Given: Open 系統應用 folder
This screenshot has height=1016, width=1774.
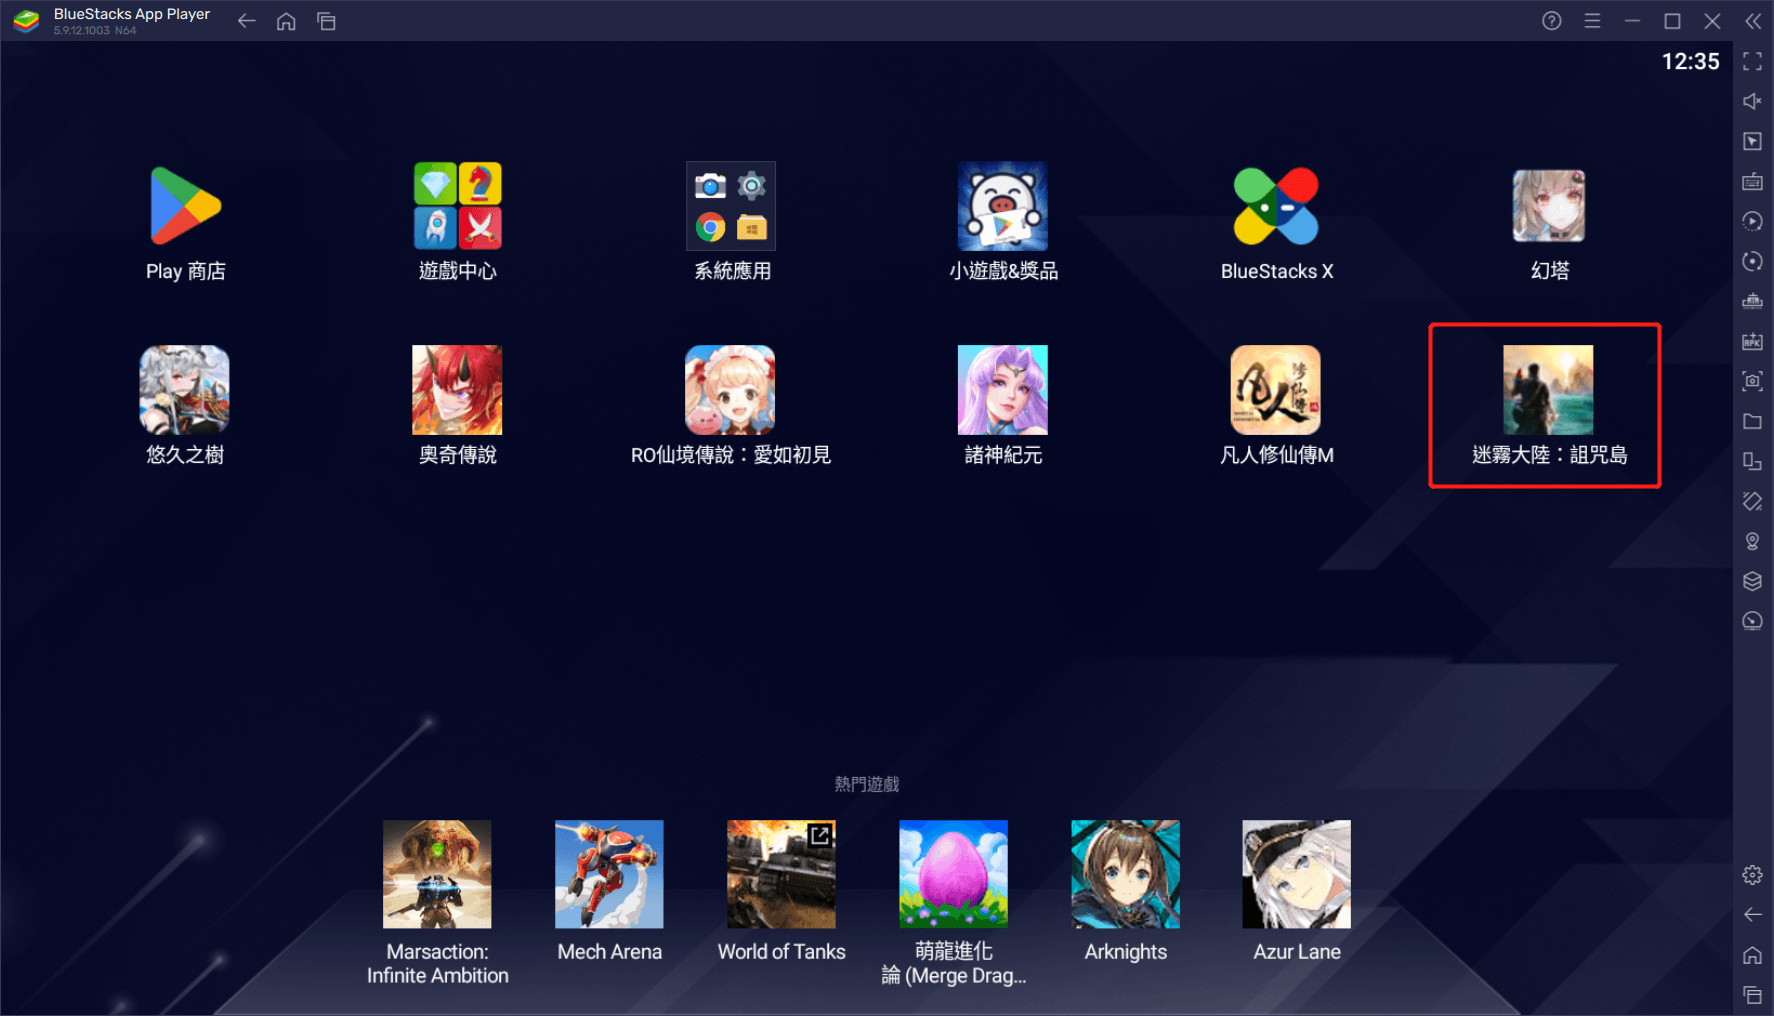Looking at the screenshot, I should pyautogui.click(x=731, y=206).
